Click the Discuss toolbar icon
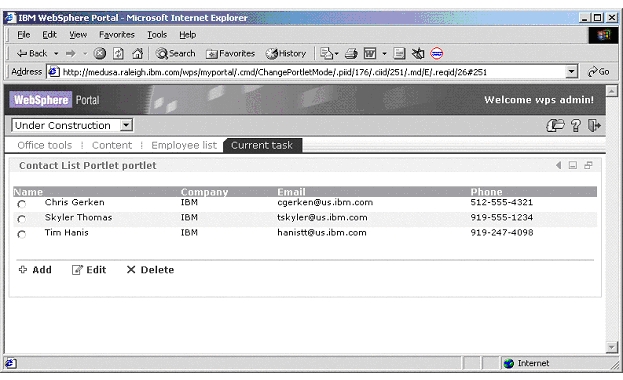The height and width of the screenshot is (380, 623). click(x=399, y=53)
